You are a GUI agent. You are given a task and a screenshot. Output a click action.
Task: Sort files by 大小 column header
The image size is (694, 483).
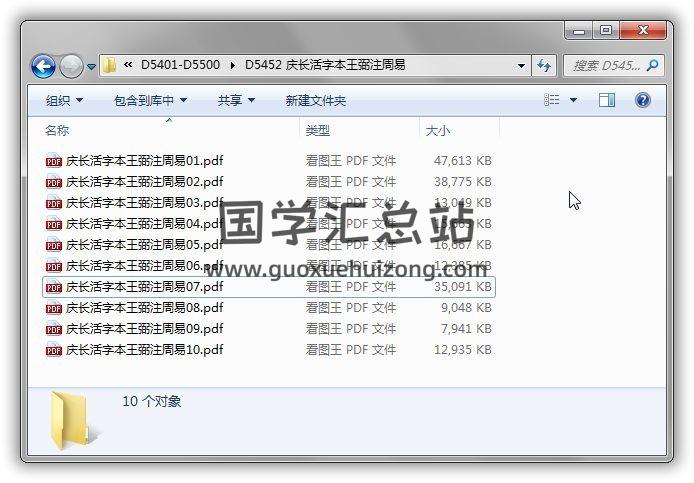[459, 131]
